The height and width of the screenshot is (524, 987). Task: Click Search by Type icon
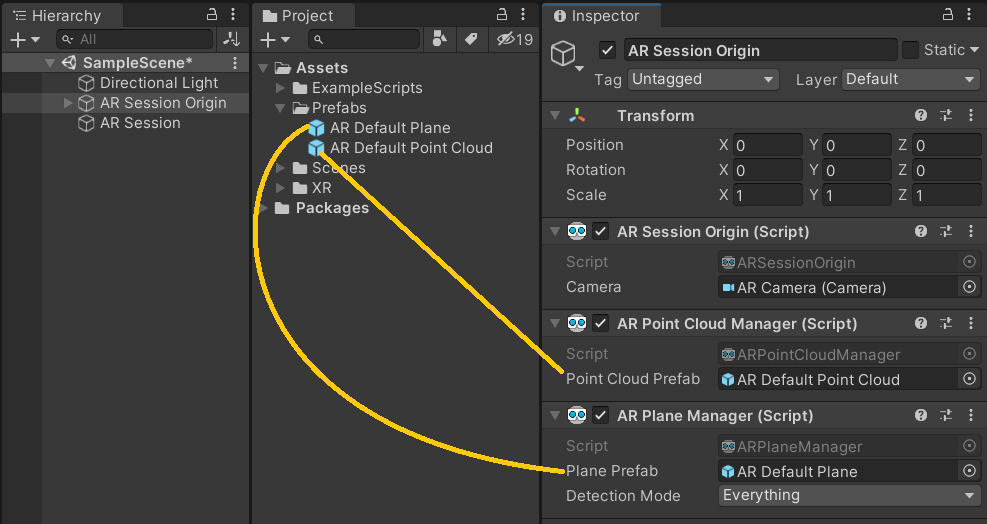point(440,39)
